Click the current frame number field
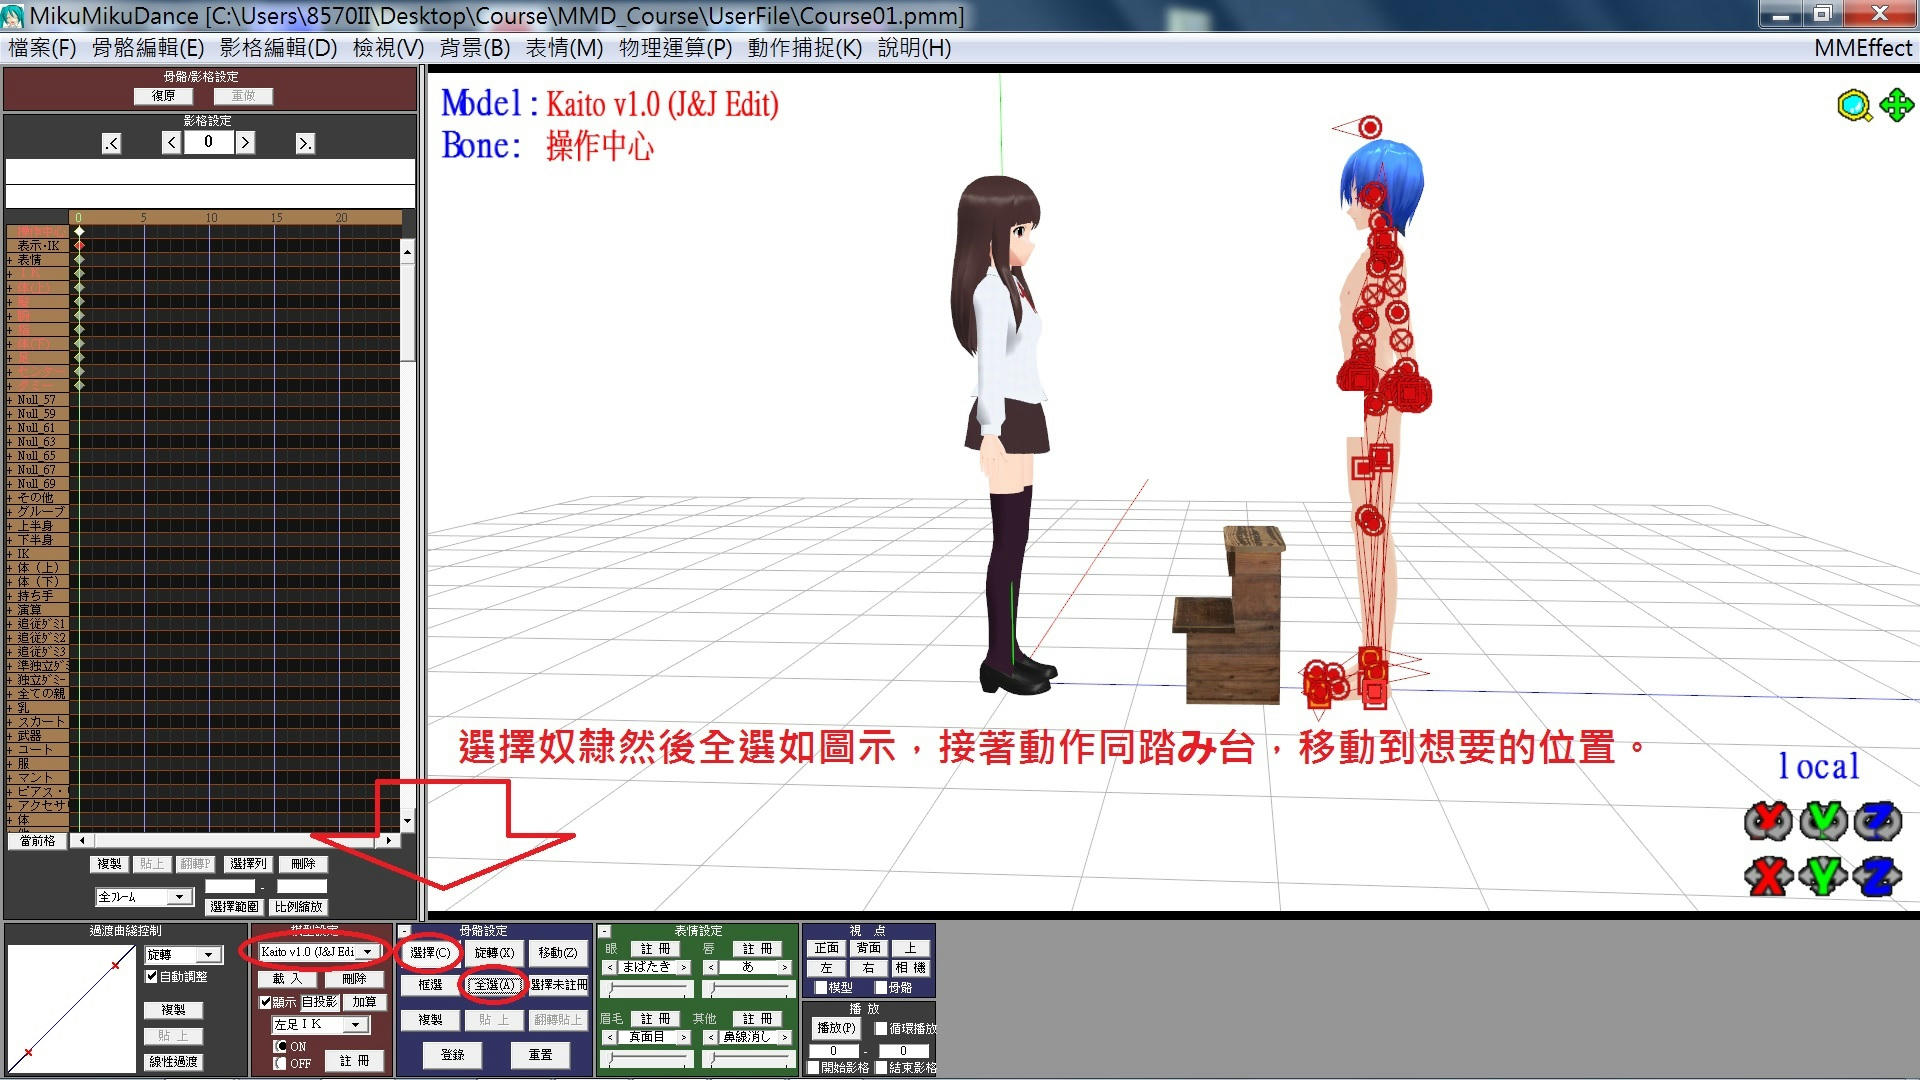This screenshot has height=1080, width=1920. 209,142
